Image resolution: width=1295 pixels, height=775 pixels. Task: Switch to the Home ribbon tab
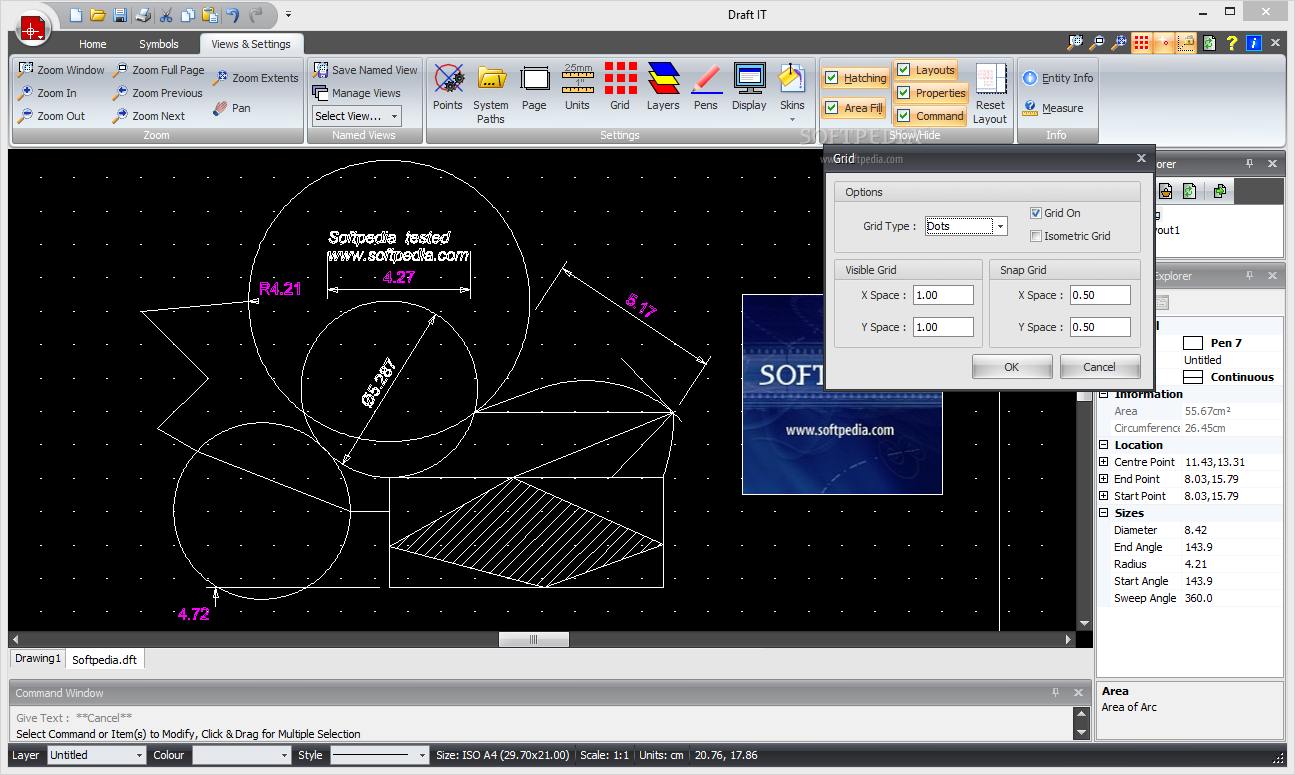coord(93,44)
